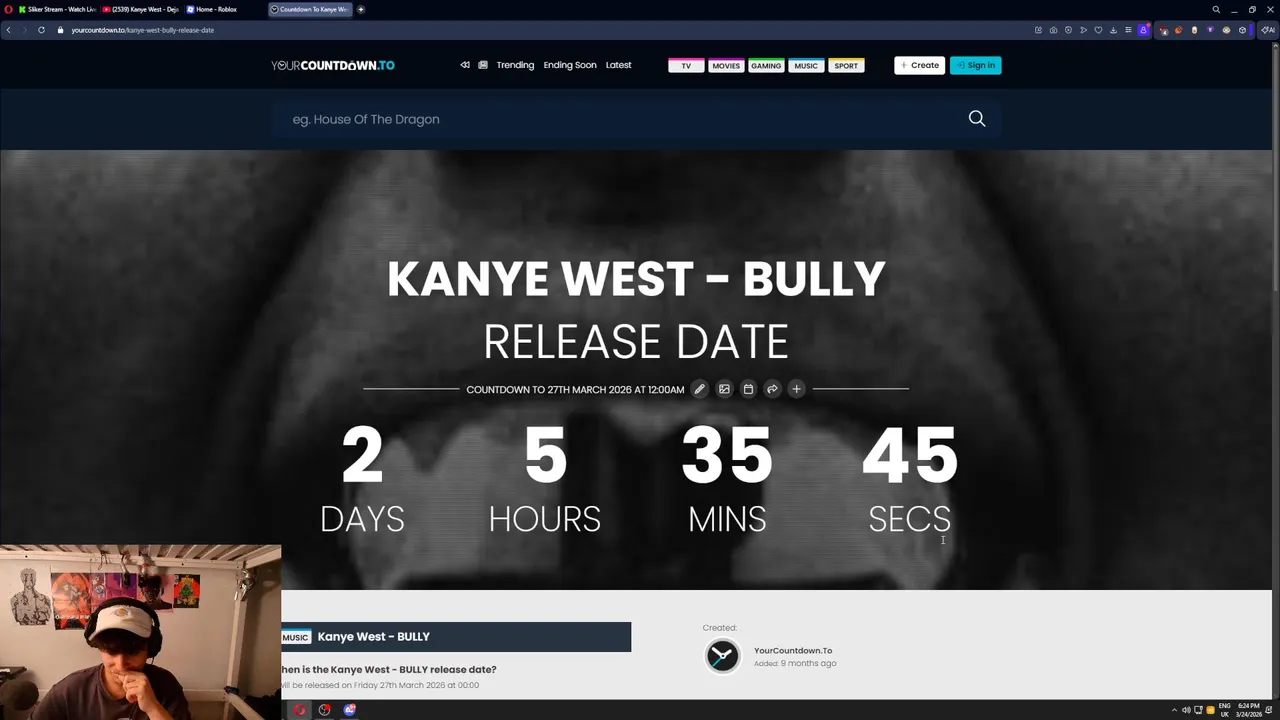This screenshot has width=1280, height=720.
Task: Click the plus icon beside countdown date
Action: click(796, 389)
